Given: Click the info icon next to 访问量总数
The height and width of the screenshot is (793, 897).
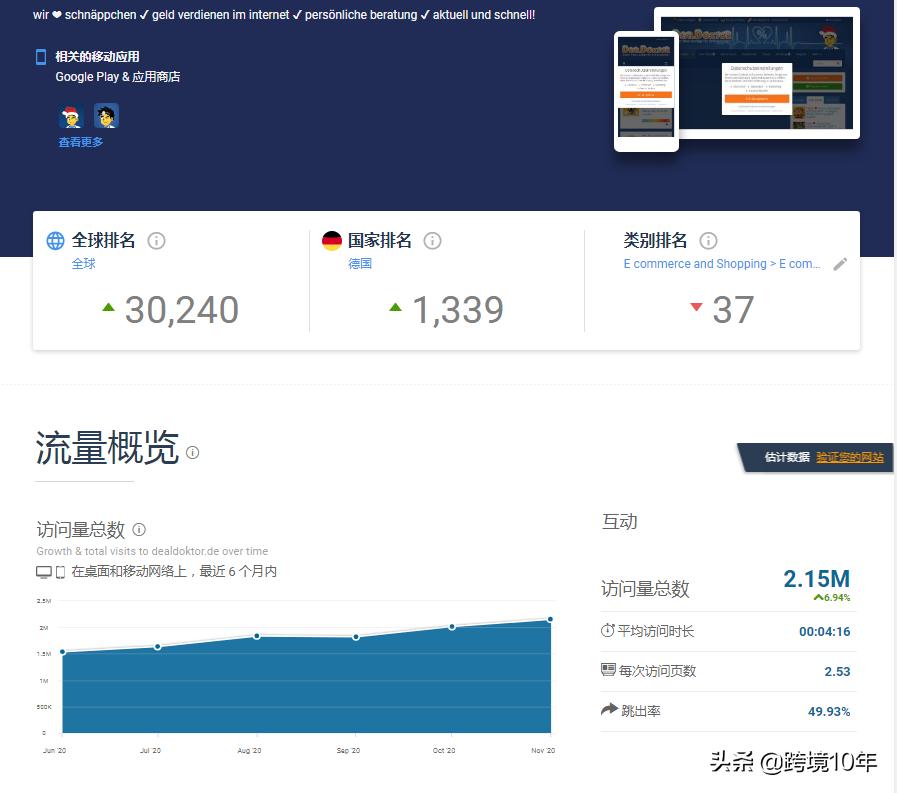Looking at the screenshot, I should coord(138,530).
